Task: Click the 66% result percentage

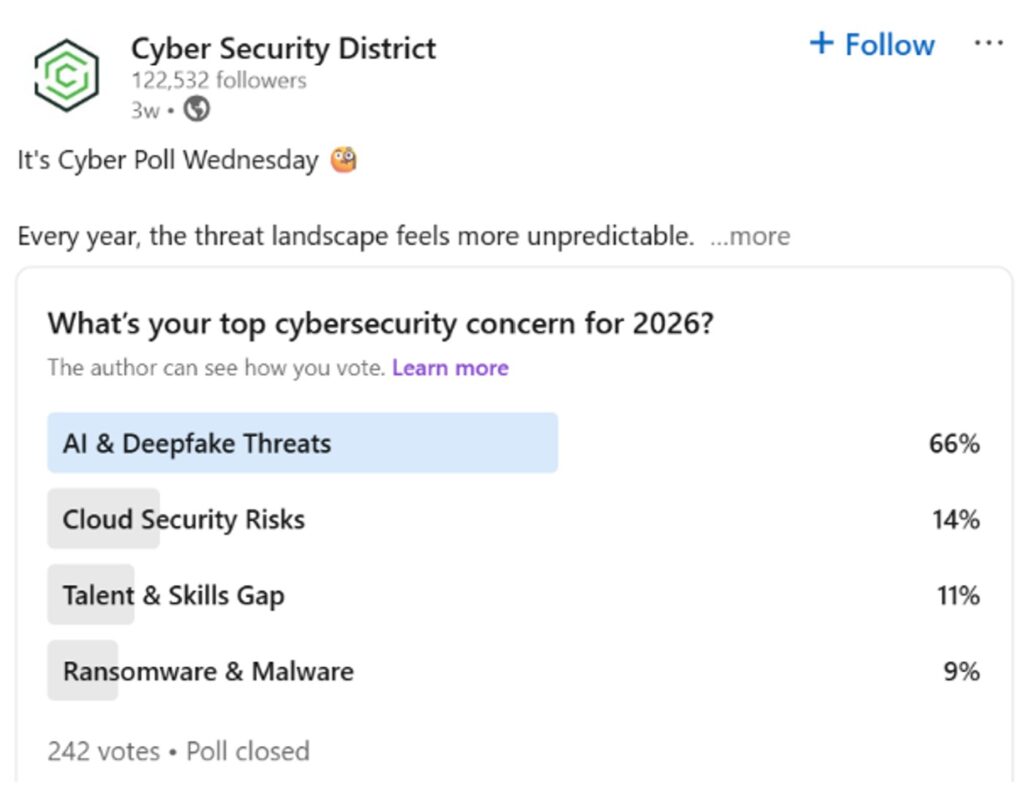Action: (x=954, y=444)
